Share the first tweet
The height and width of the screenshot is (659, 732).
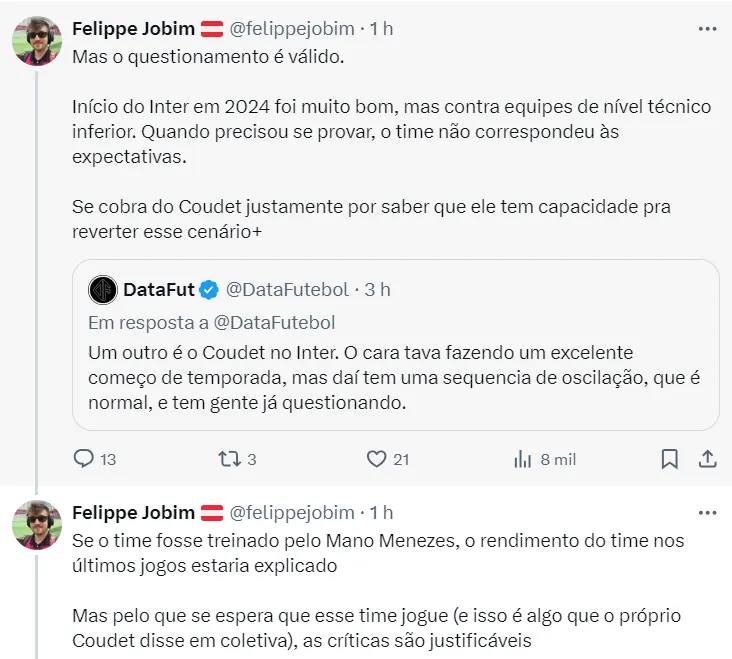[706, 459]
